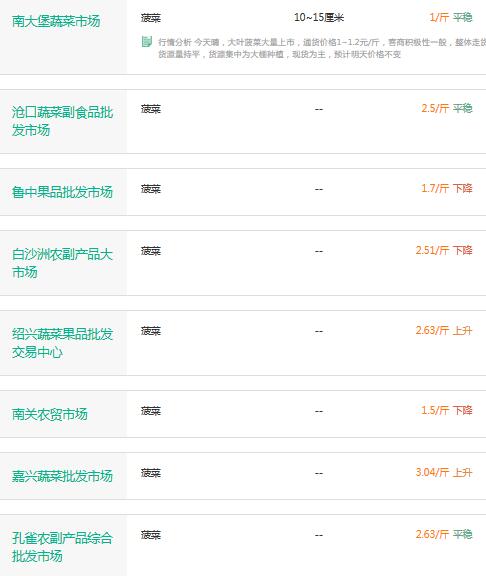
Task: Click the 2.63/斤 平稳 price
Action: [444, 534]
